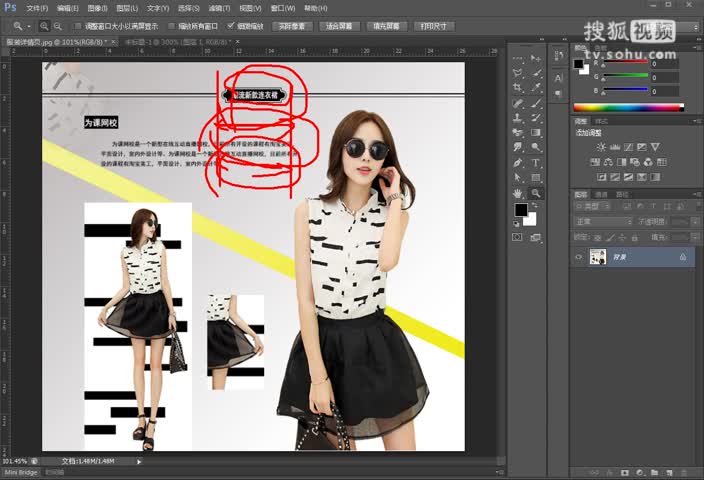
Task: Select the Move tool
Action: click(x=536, y=58)
